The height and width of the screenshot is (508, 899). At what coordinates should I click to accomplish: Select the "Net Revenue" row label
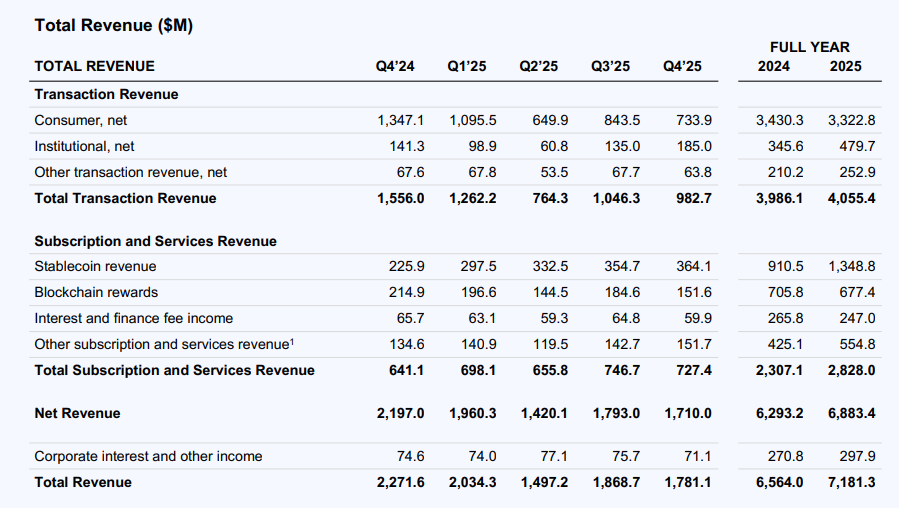[77, 413]
